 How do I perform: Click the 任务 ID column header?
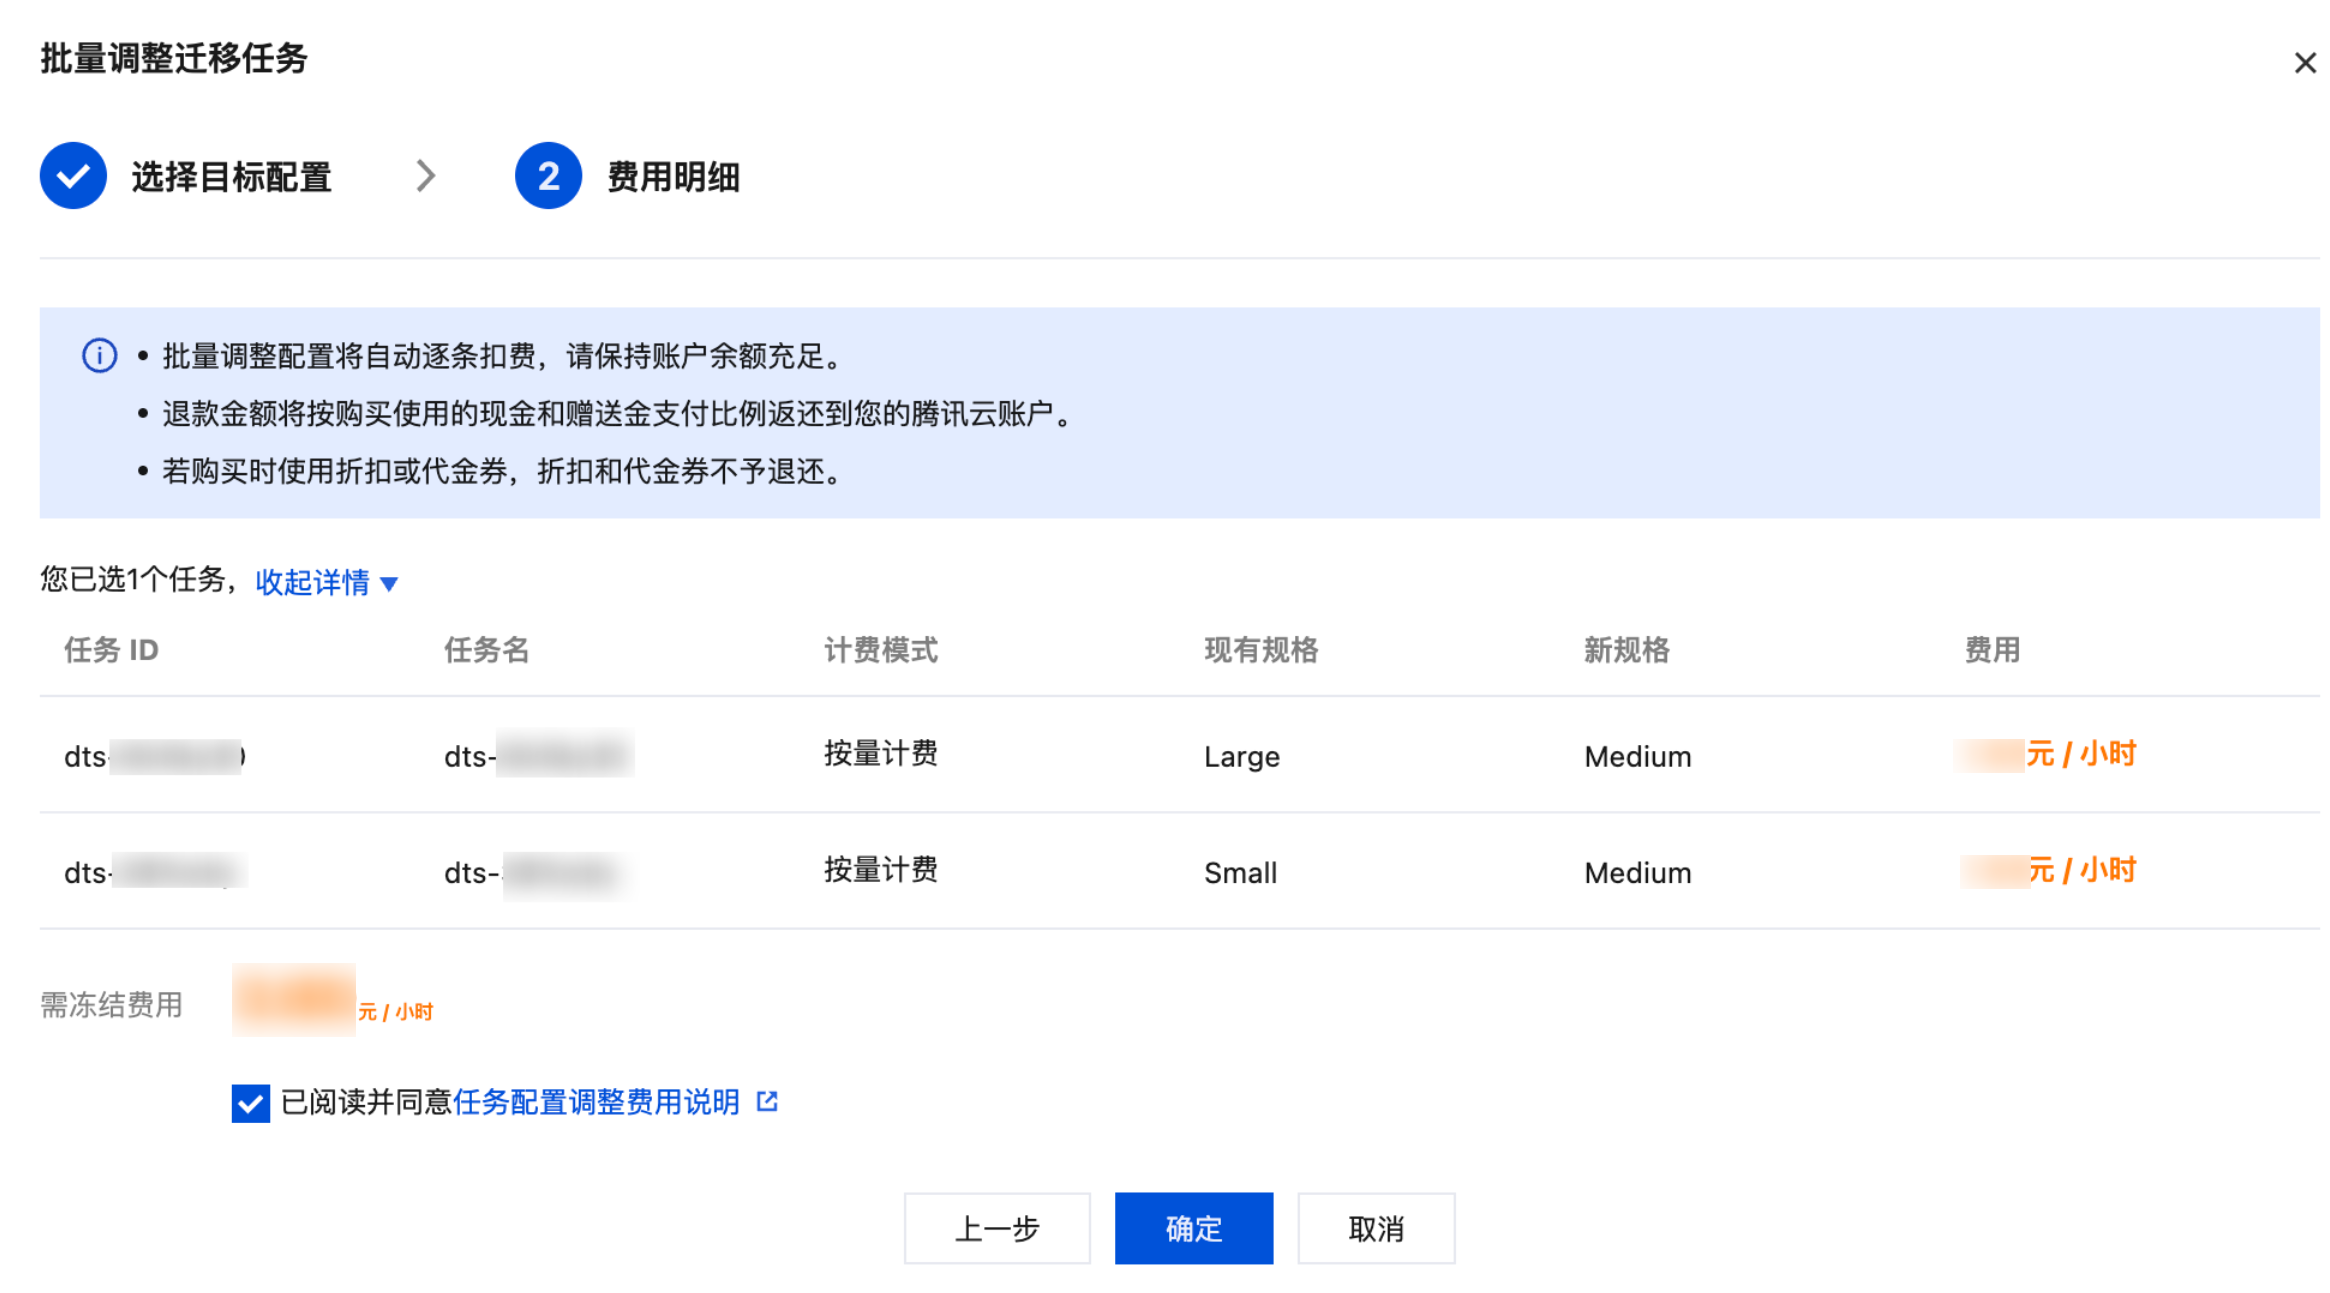point(111,650)
